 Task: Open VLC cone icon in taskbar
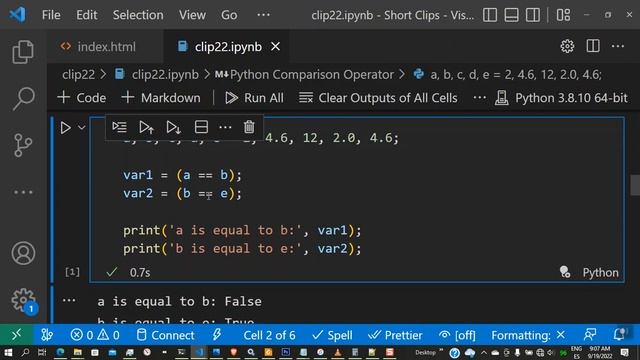[x=338, y=352]
